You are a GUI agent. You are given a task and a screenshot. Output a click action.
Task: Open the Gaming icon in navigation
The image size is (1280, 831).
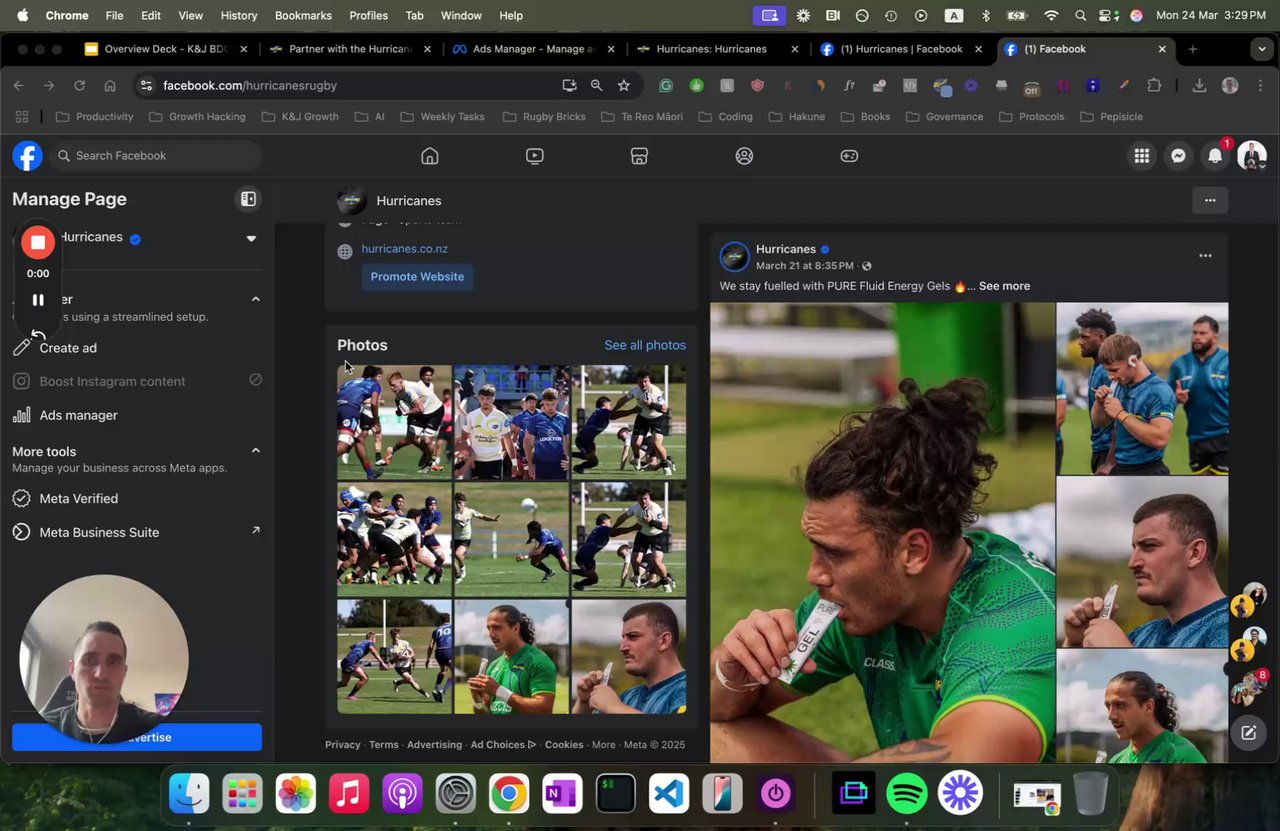pyautogui.click(x=849, y=156)
